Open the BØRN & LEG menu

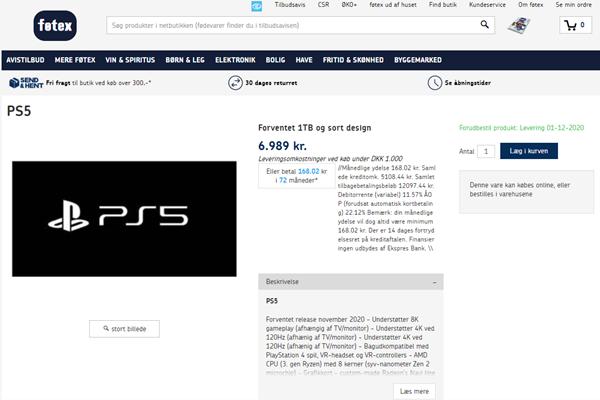click(x=185, y=60)
